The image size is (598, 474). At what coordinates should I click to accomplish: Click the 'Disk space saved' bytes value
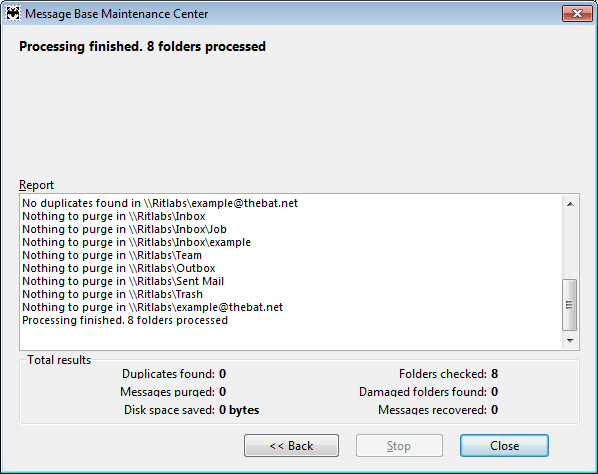point(239,410)
